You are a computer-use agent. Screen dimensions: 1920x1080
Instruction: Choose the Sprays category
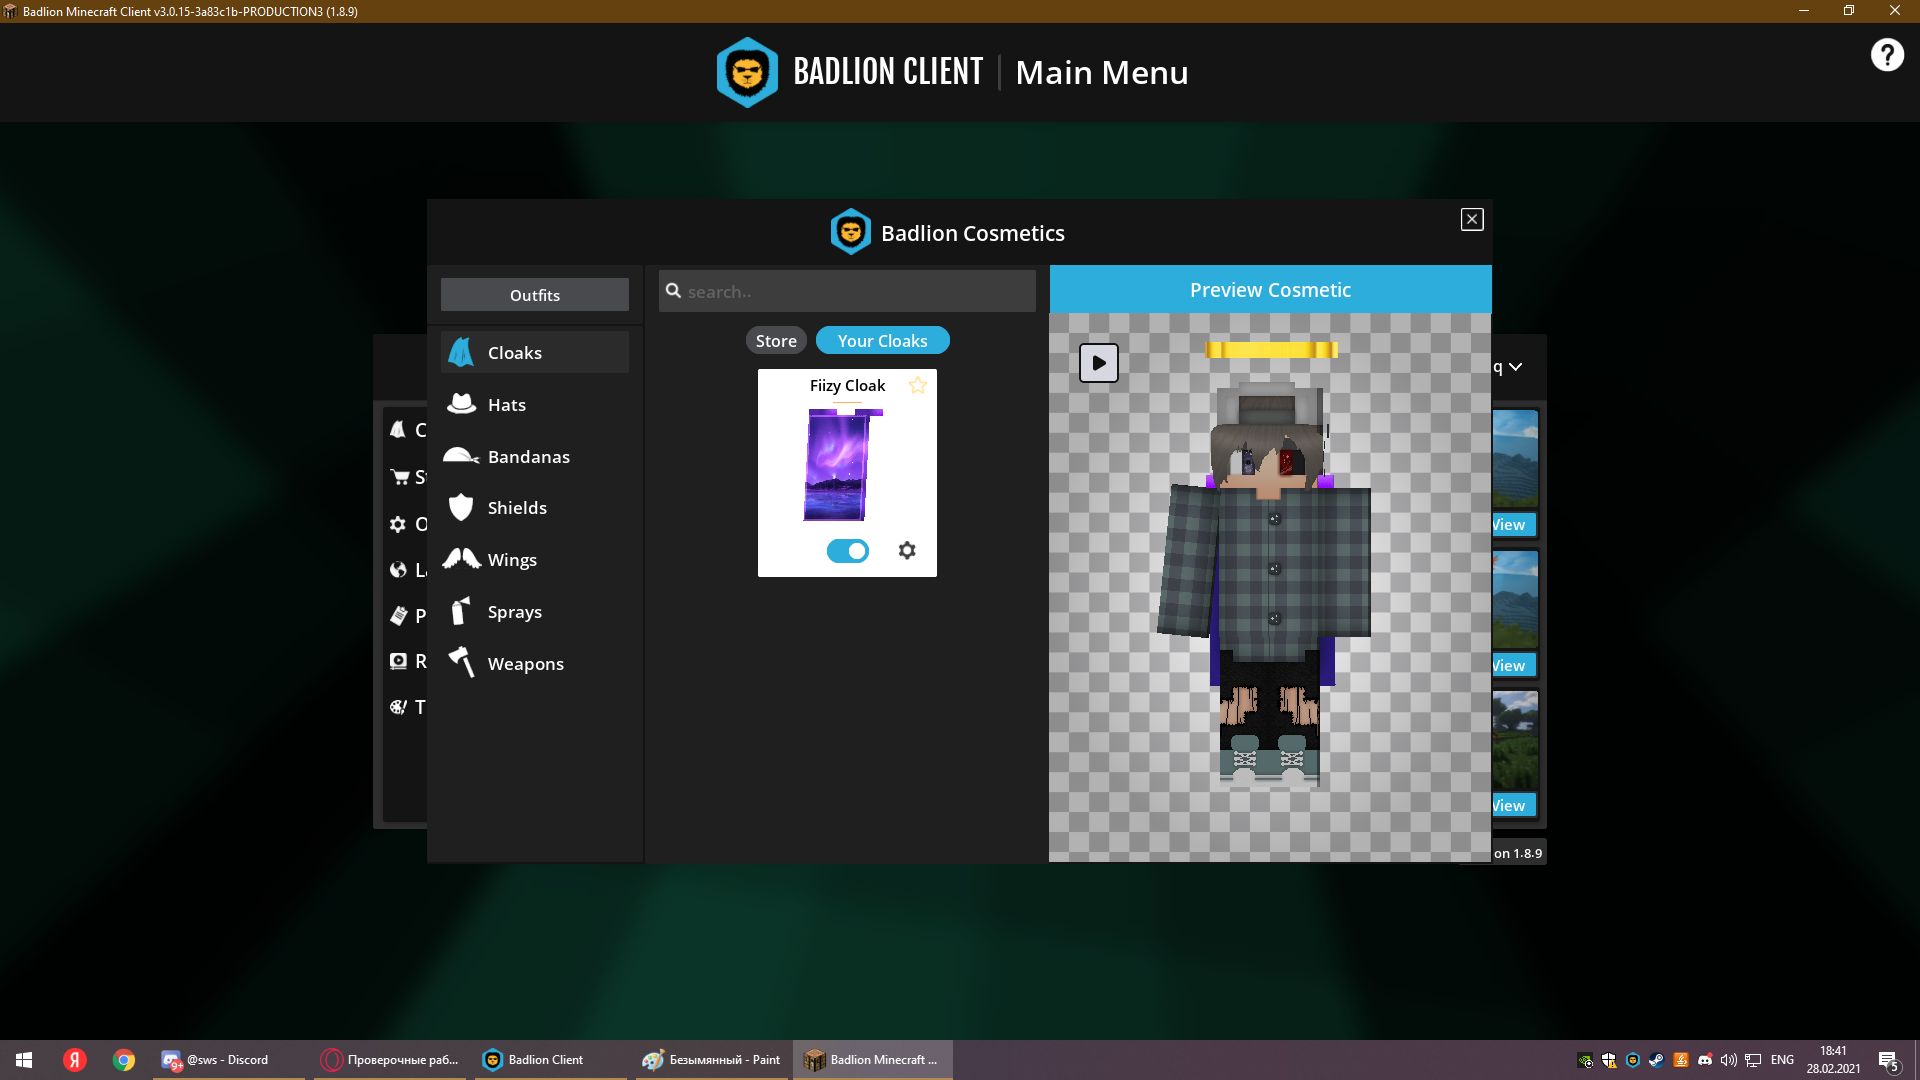[535, 612]
